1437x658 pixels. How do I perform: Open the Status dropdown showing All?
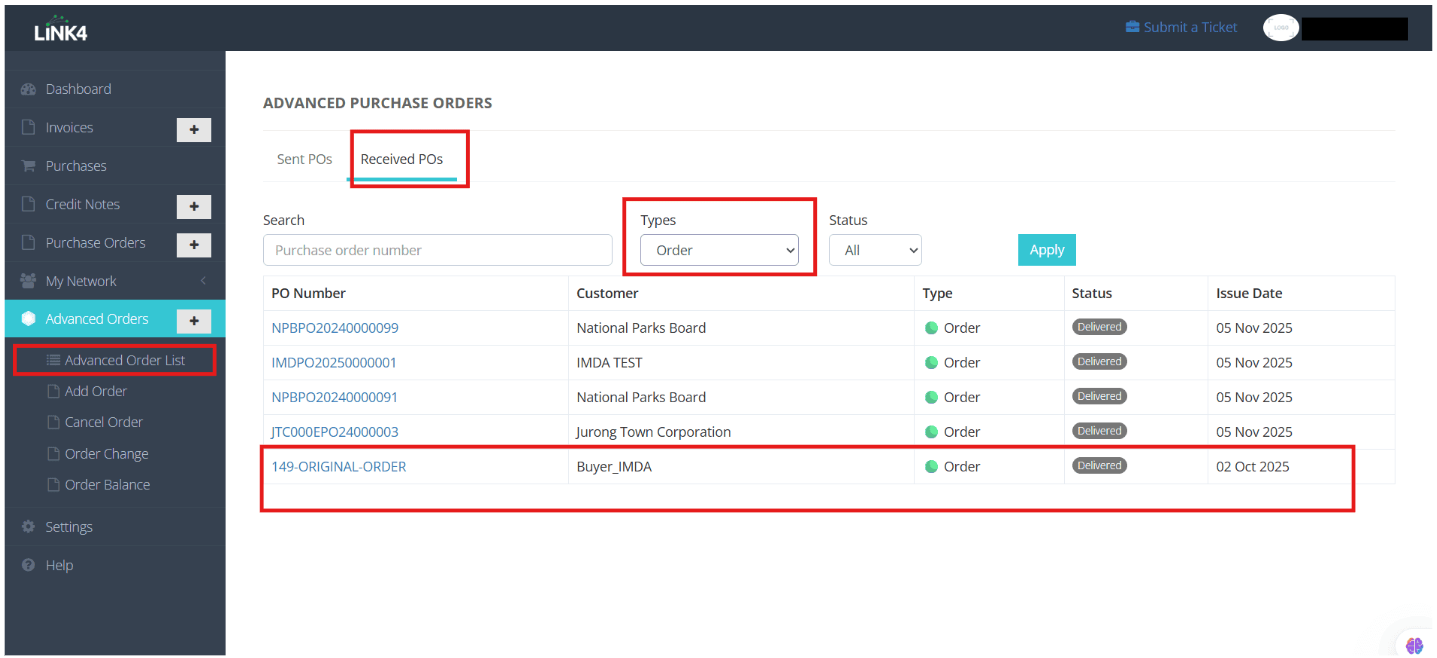pos(874,250)
